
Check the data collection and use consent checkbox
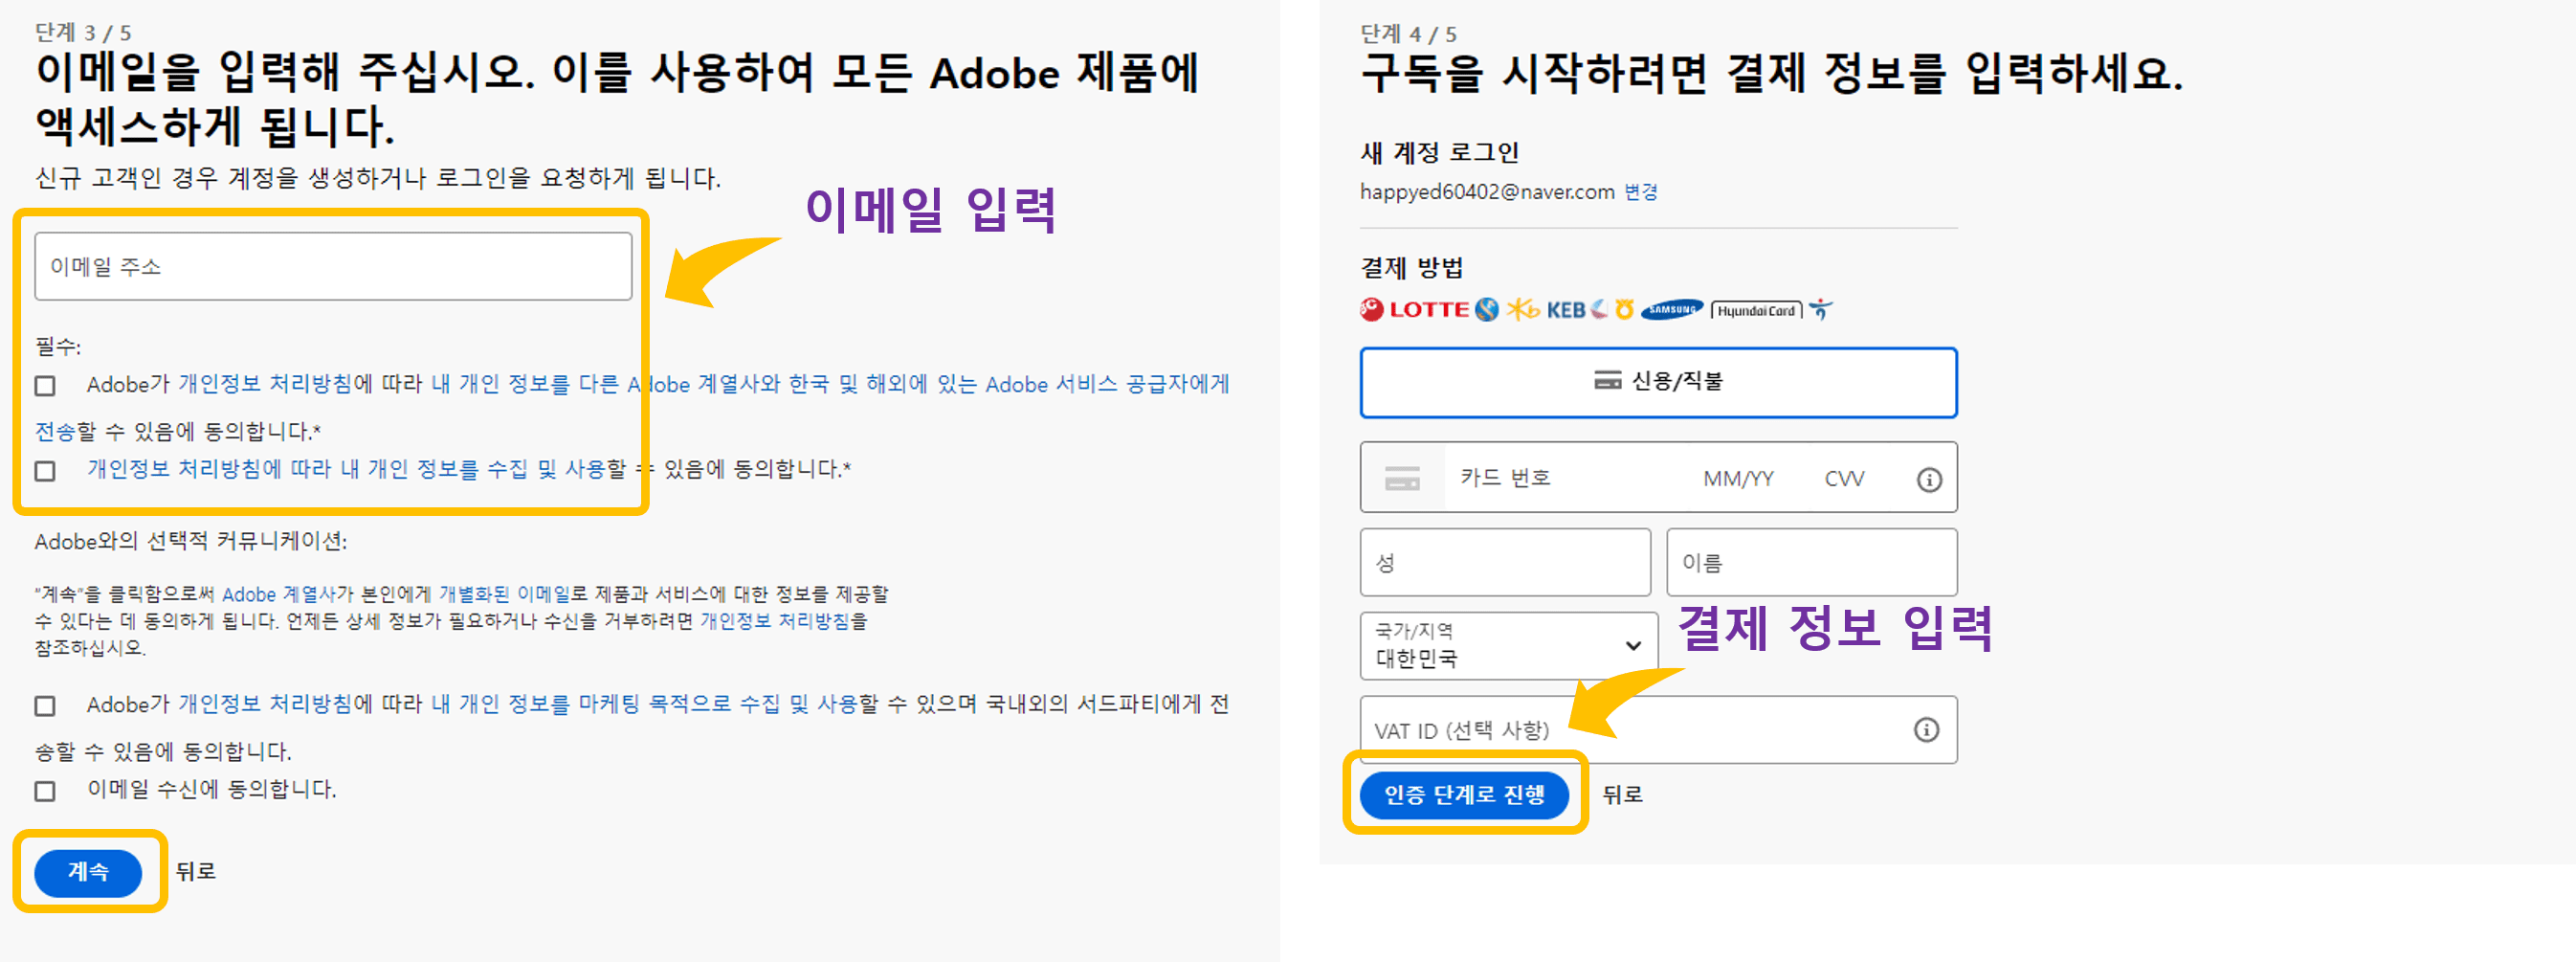tap(44, 471)
